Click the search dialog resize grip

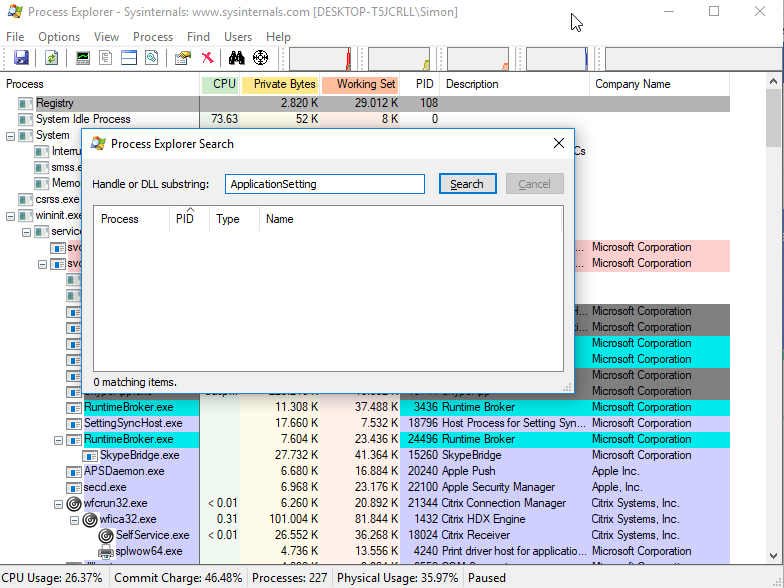click(568, 388)
